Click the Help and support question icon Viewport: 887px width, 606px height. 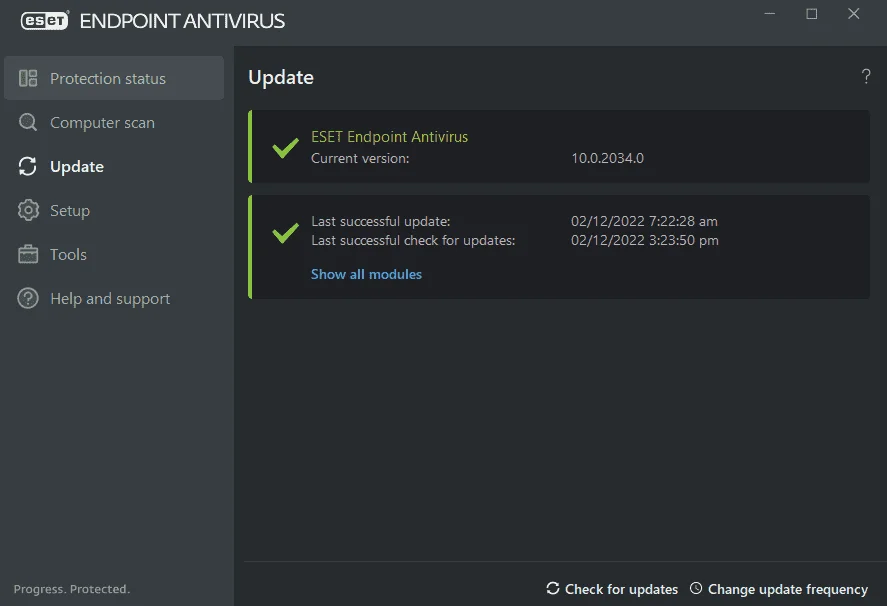(28, 298)
